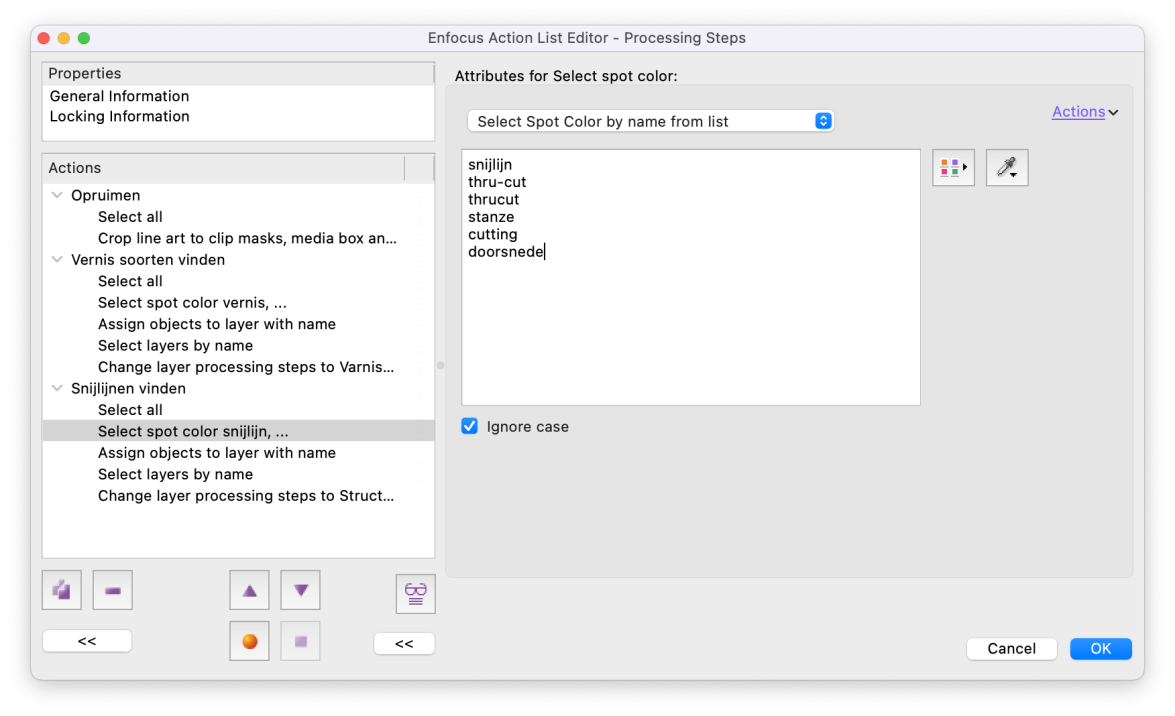This screenshot has height=716, width=1175.
Task: Open the Actions link menu
Action: point(1084,112)
